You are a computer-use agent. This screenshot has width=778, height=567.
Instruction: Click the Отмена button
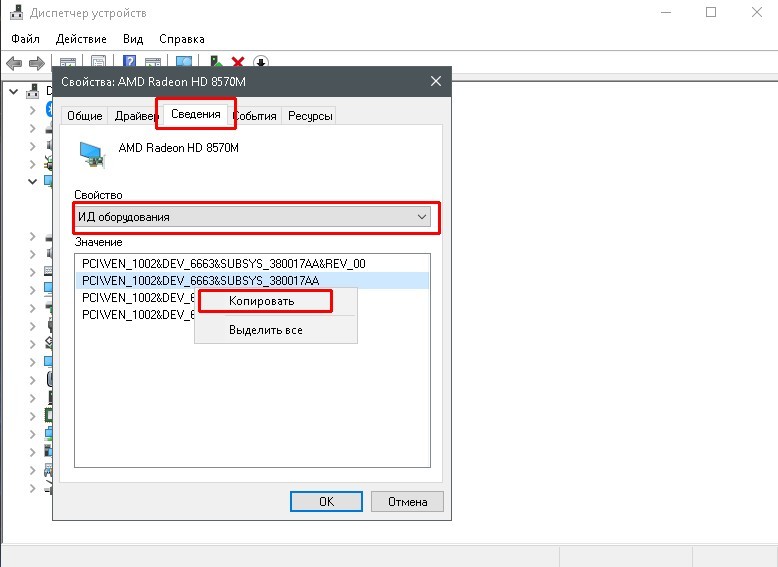click(407, 502)
